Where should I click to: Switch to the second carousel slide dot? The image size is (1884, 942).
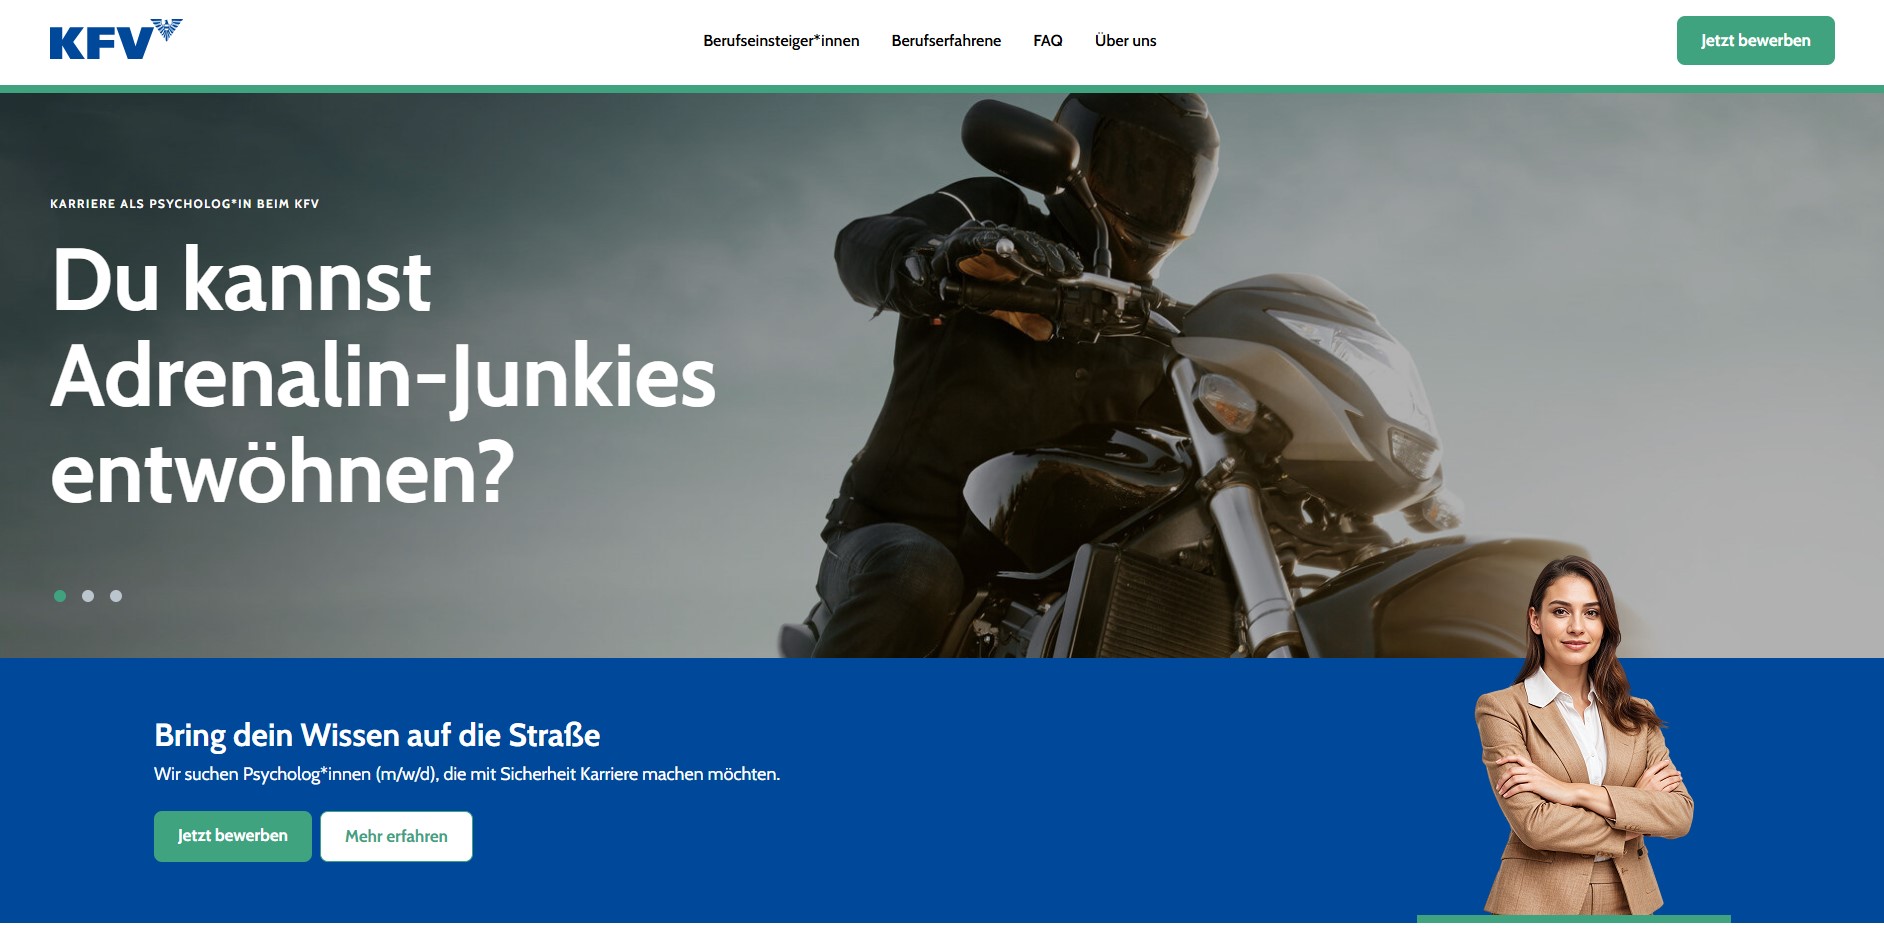pyautogui.click(x=88, y=596)
